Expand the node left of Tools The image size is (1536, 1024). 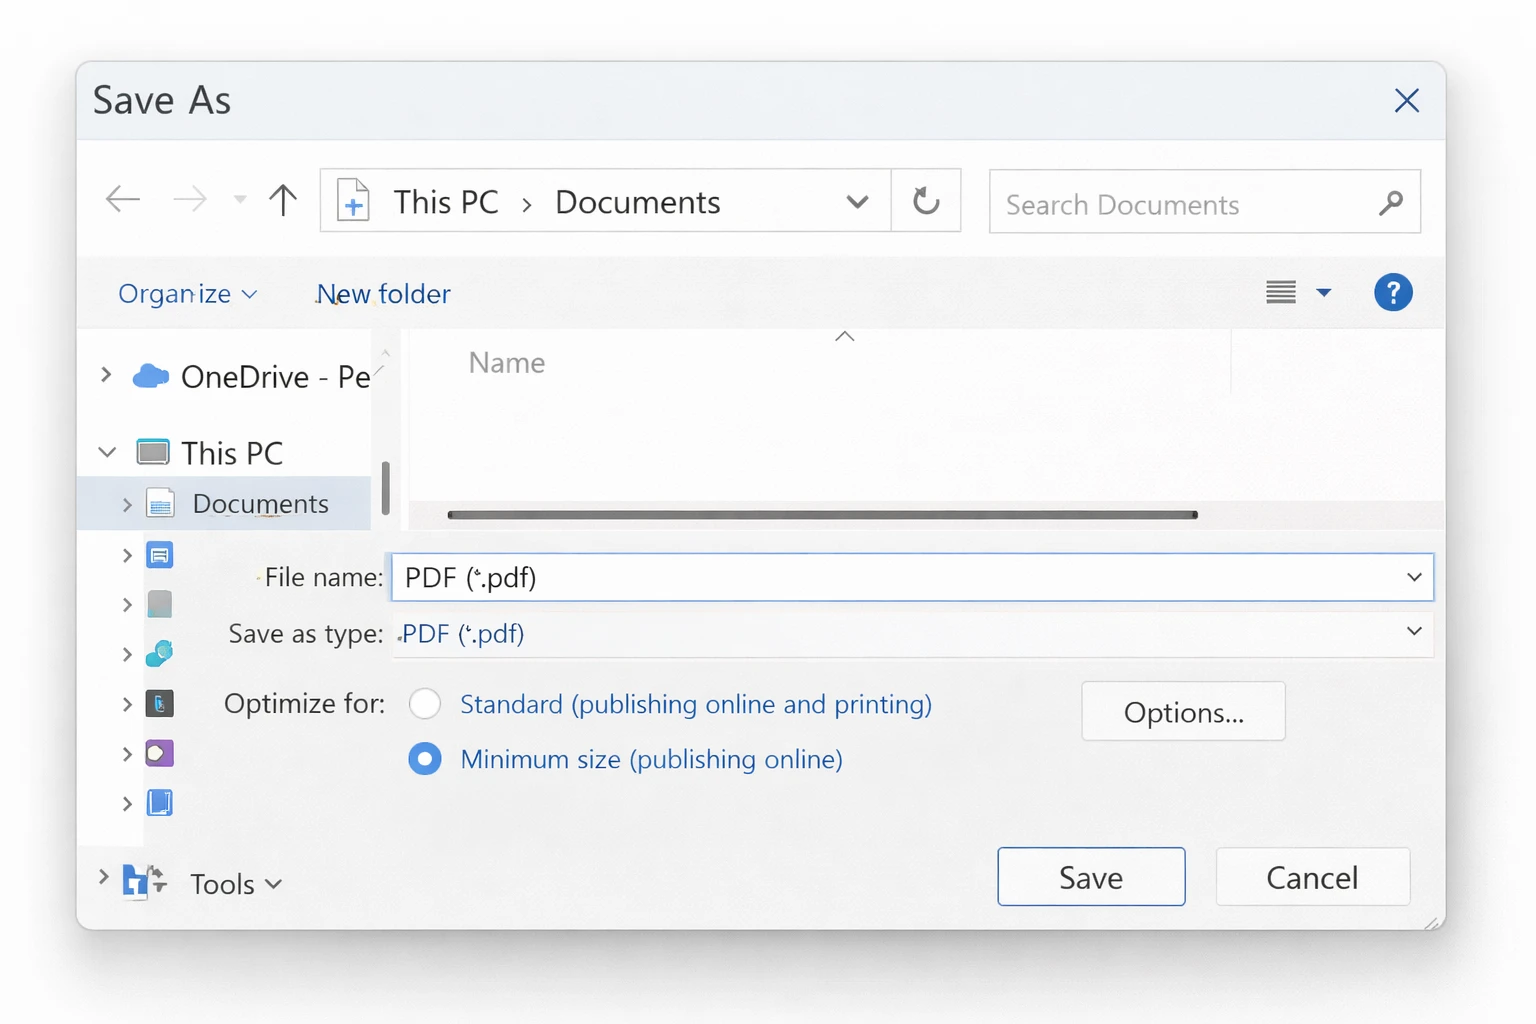[x=103, y=877]
